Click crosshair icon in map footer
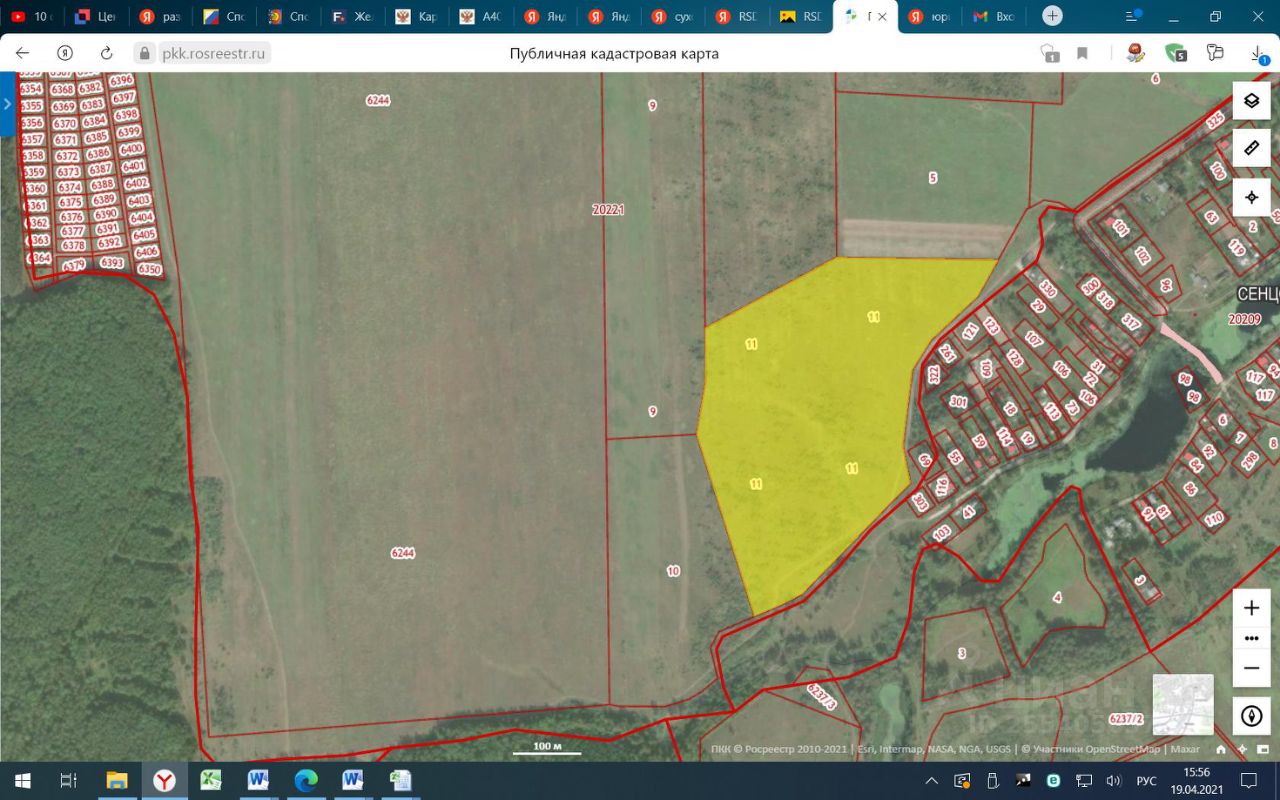The image size is (1280, 800). pyautogui.click(x=1242, y=748)
